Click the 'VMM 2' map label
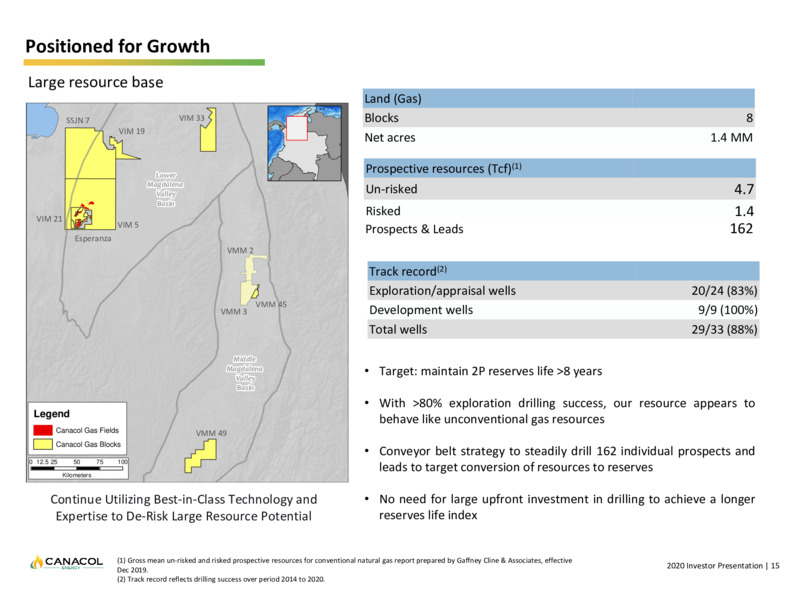 coord(240,251)
